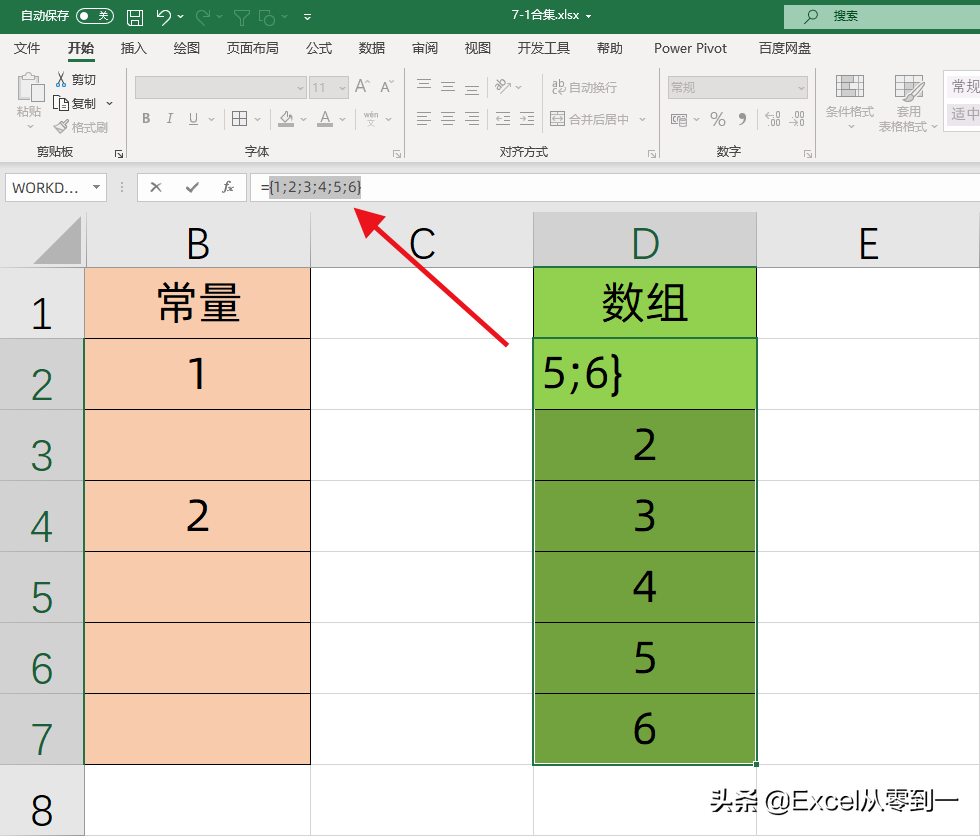Image resolution: width=980 pixels, height=836 pixels.
Task: Open the font size dropdown
Action: coord(342,87)
